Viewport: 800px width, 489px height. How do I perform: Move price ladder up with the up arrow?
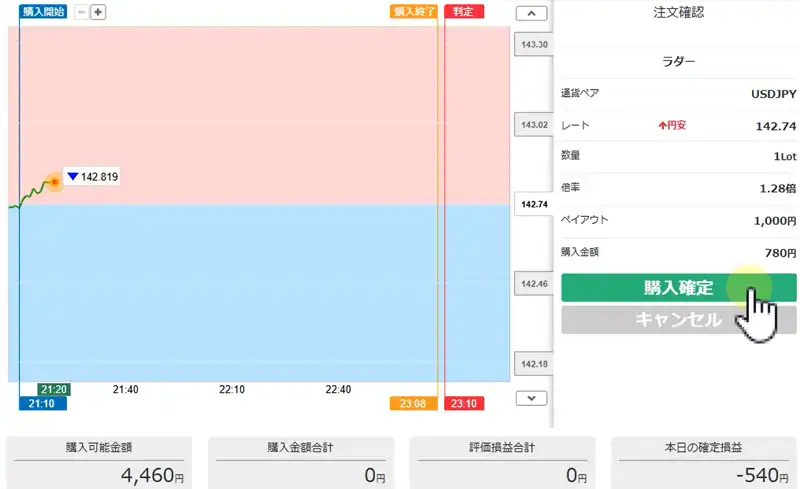(x=531, y=13)
